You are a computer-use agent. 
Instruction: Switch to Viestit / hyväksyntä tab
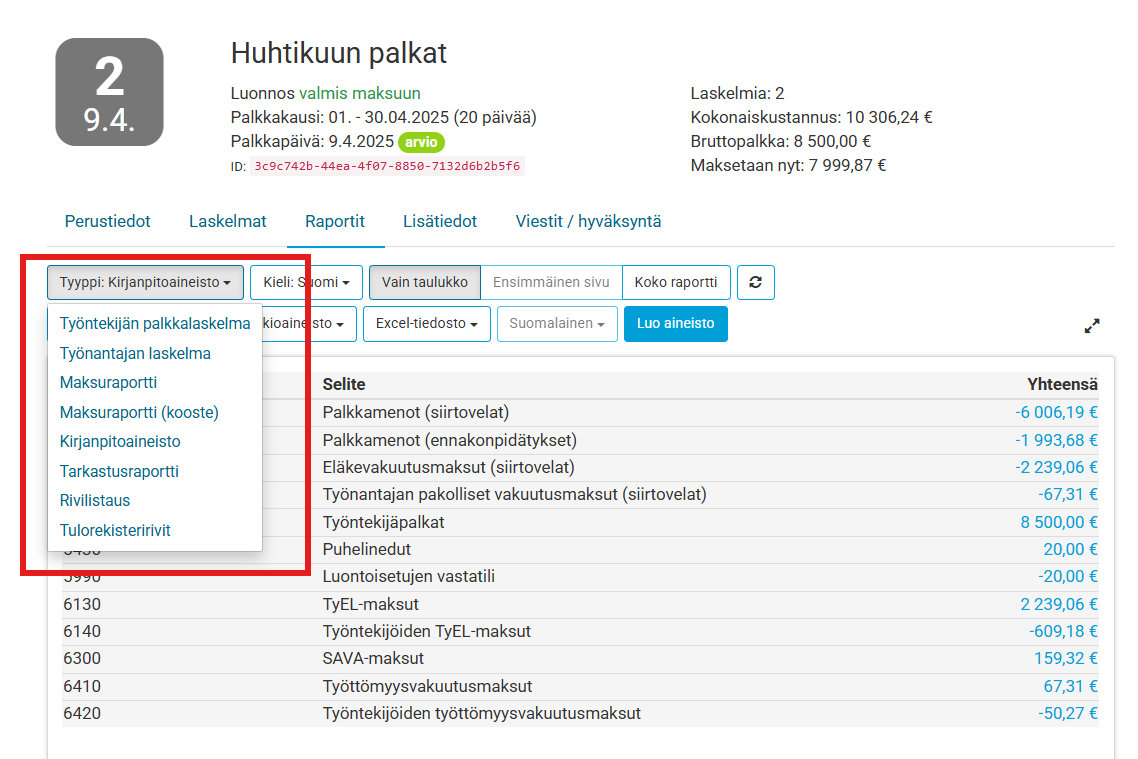[x=588, y=221]
